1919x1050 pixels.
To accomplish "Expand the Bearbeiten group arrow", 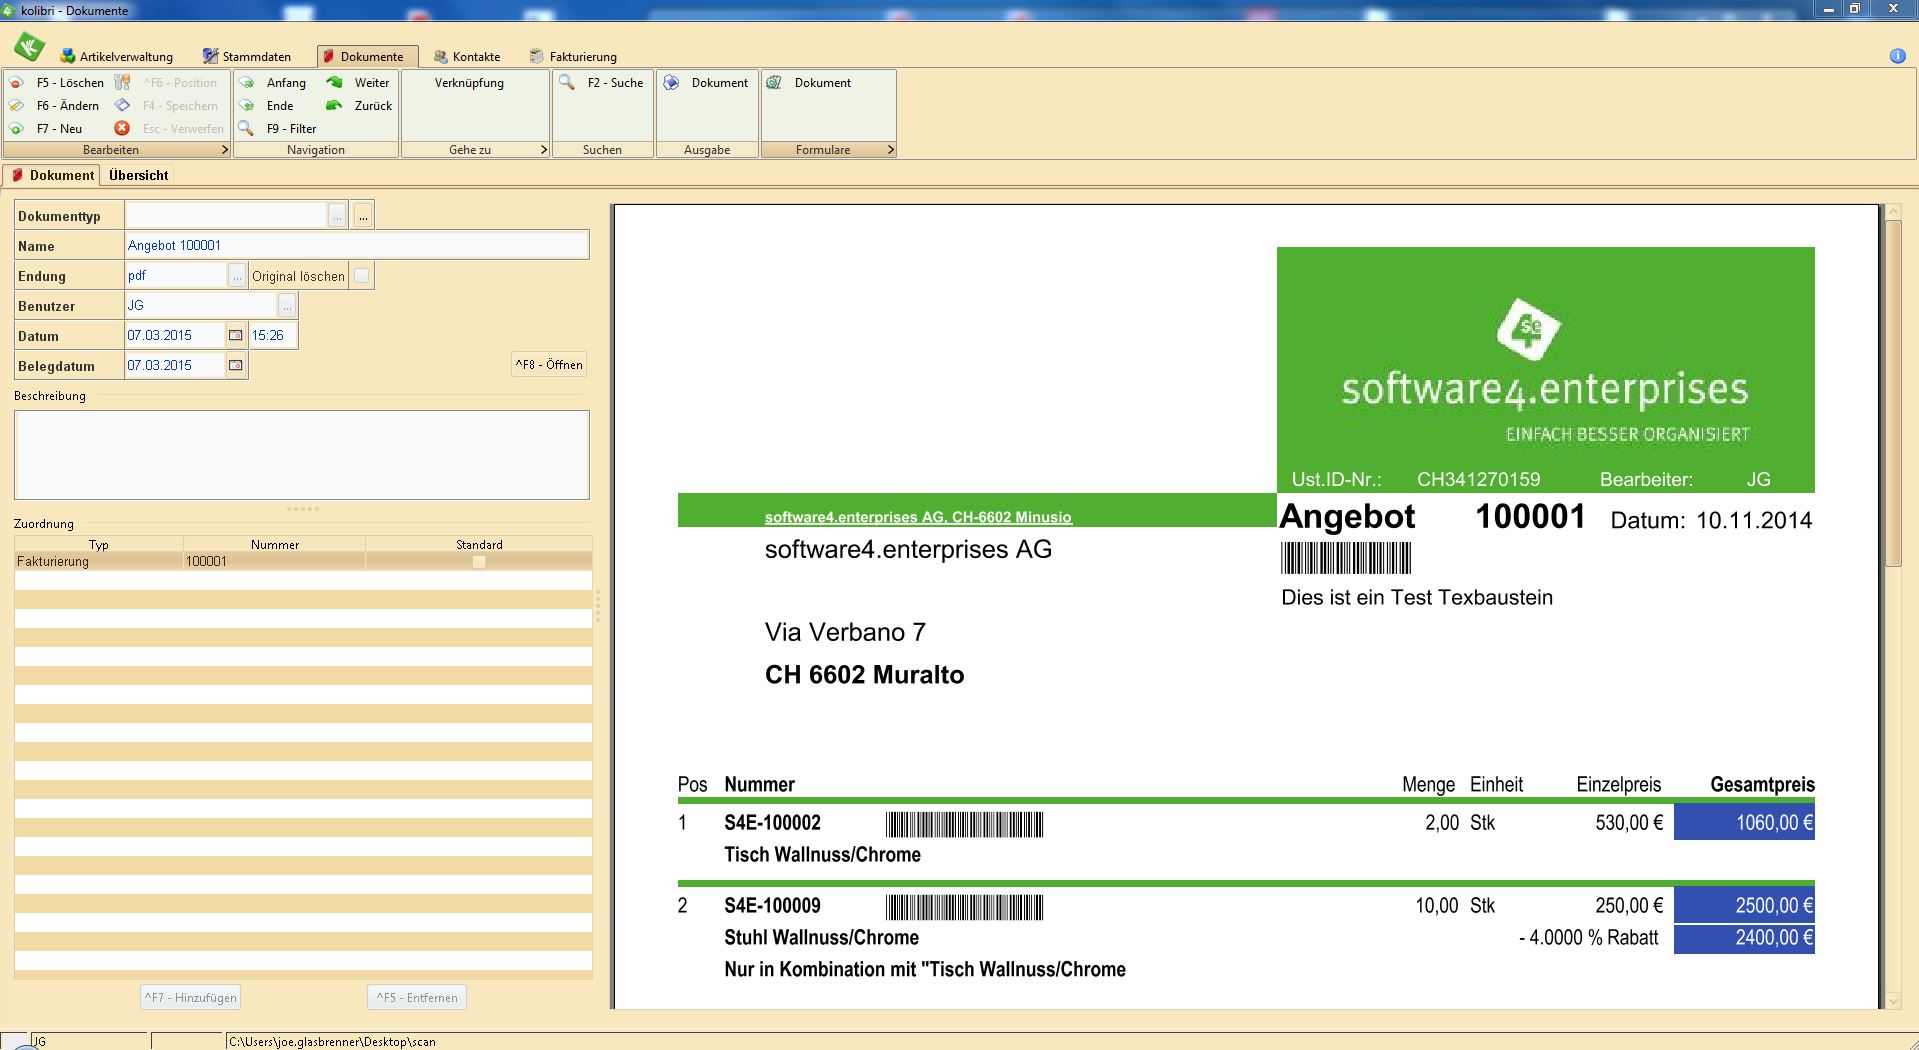I will coord(225,150).
